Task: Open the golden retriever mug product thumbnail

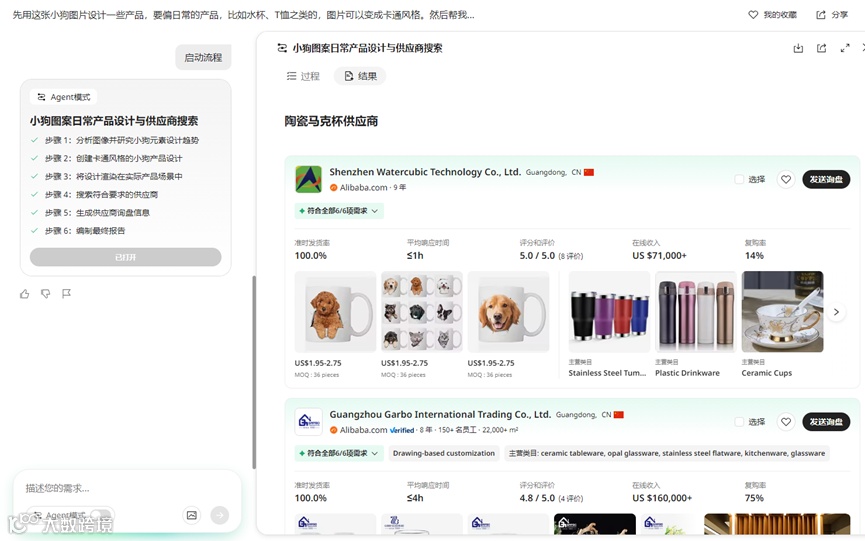Action: click(508, 312)
